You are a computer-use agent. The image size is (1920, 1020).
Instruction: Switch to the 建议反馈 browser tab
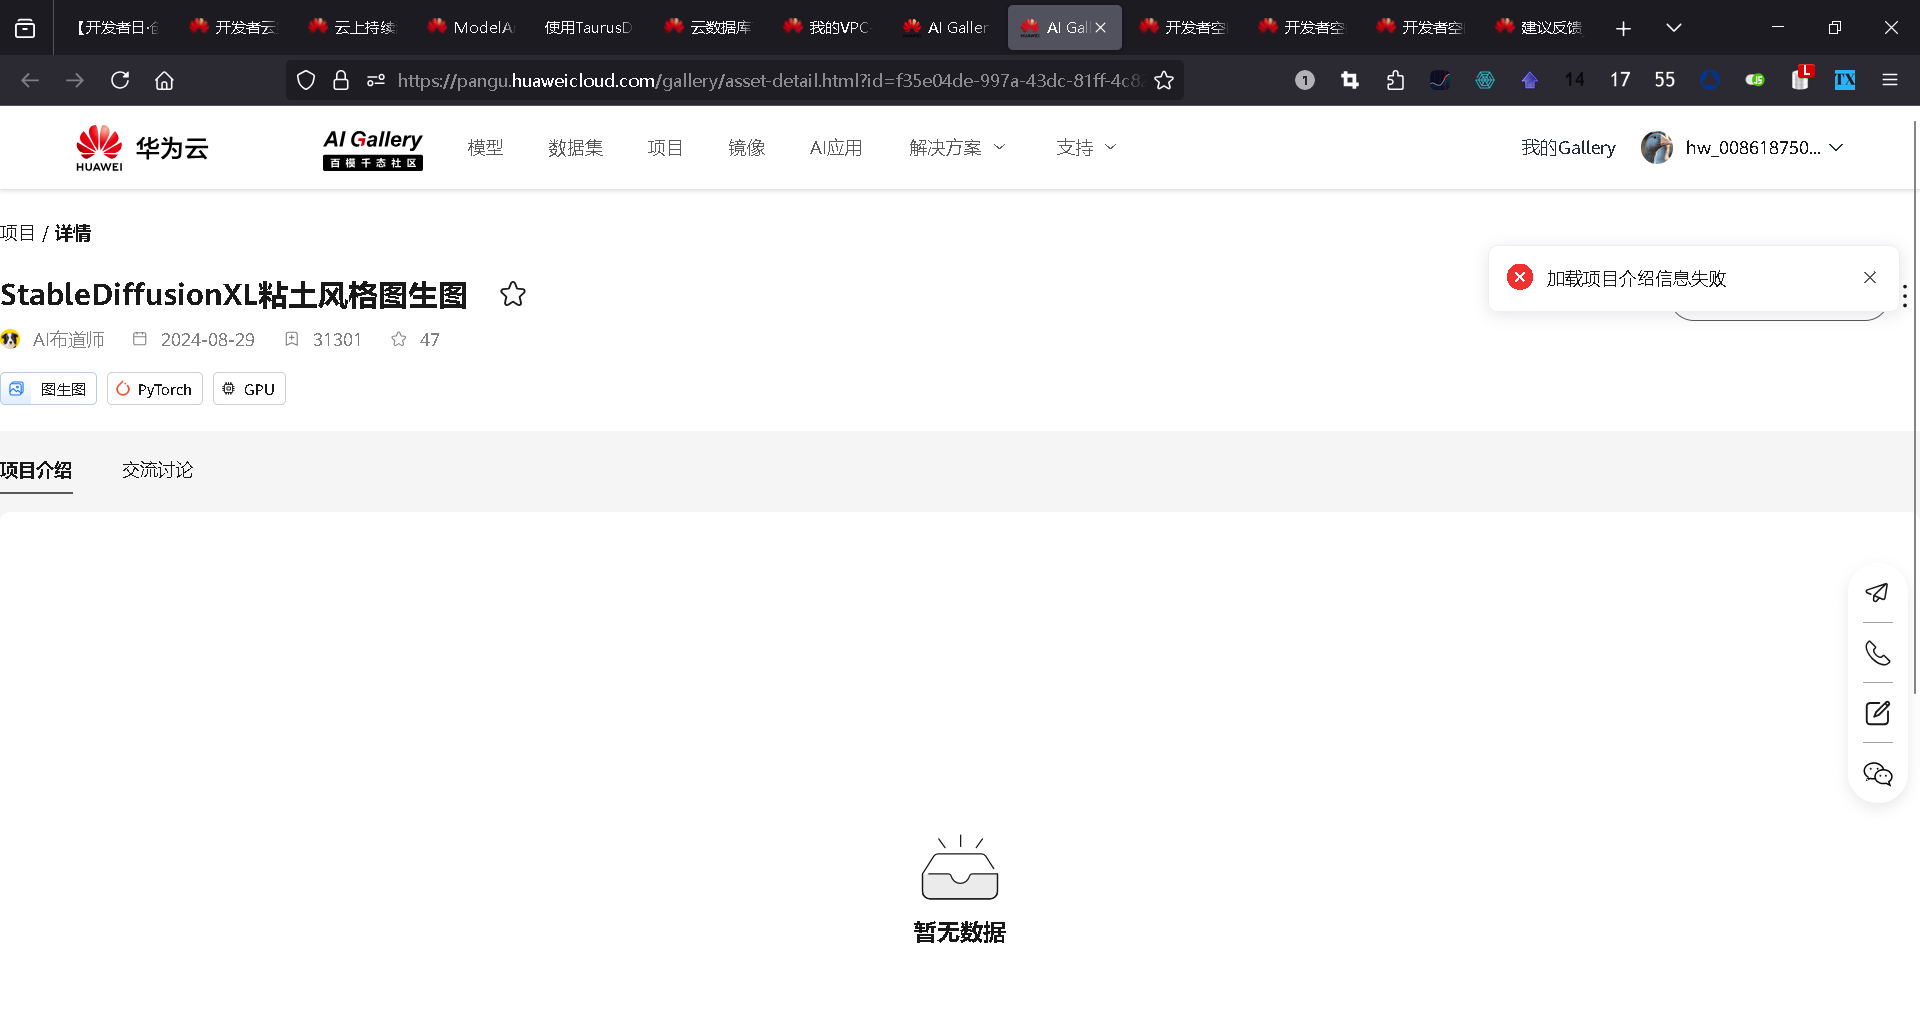[1539, 28]
